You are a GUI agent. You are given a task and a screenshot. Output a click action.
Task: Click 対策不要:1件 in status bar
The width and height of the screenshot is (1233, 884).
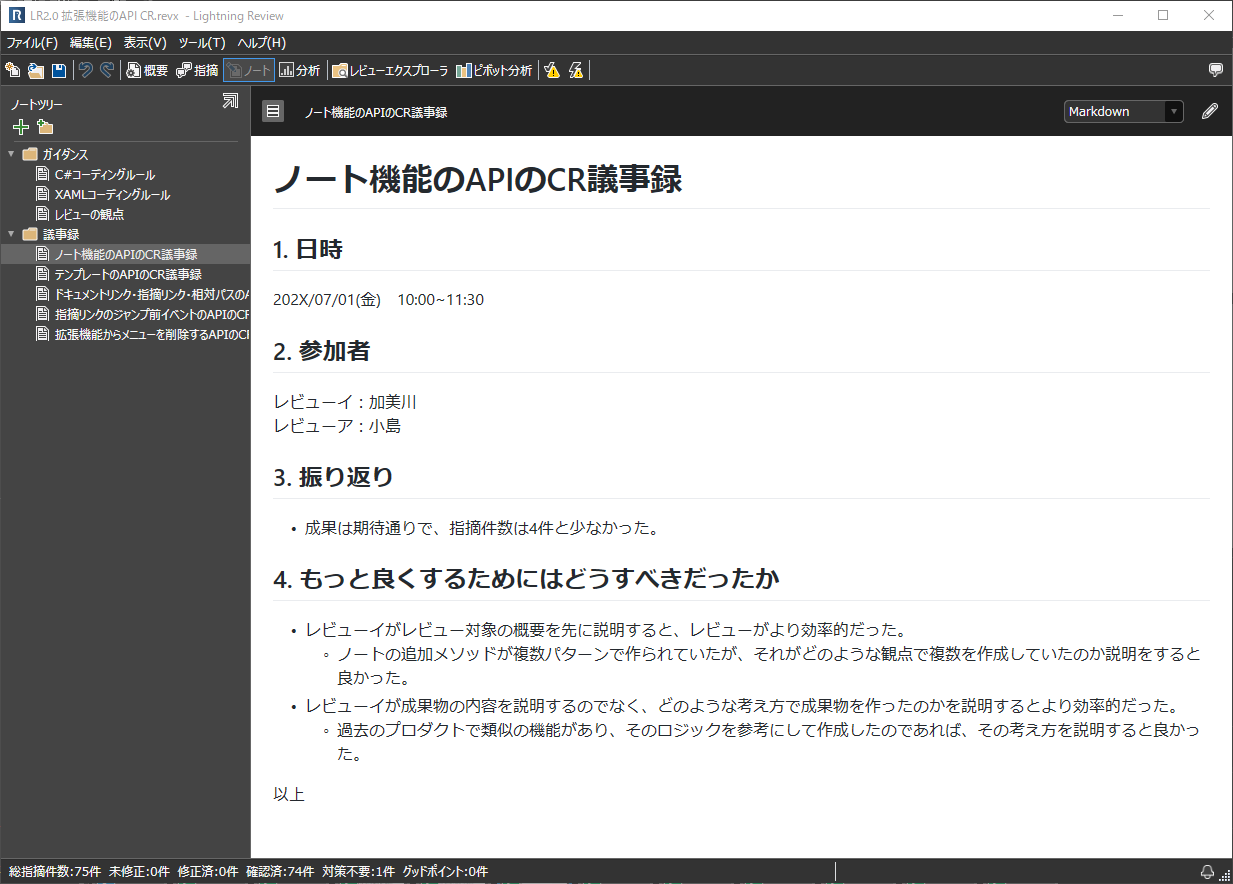pos(358,872)
